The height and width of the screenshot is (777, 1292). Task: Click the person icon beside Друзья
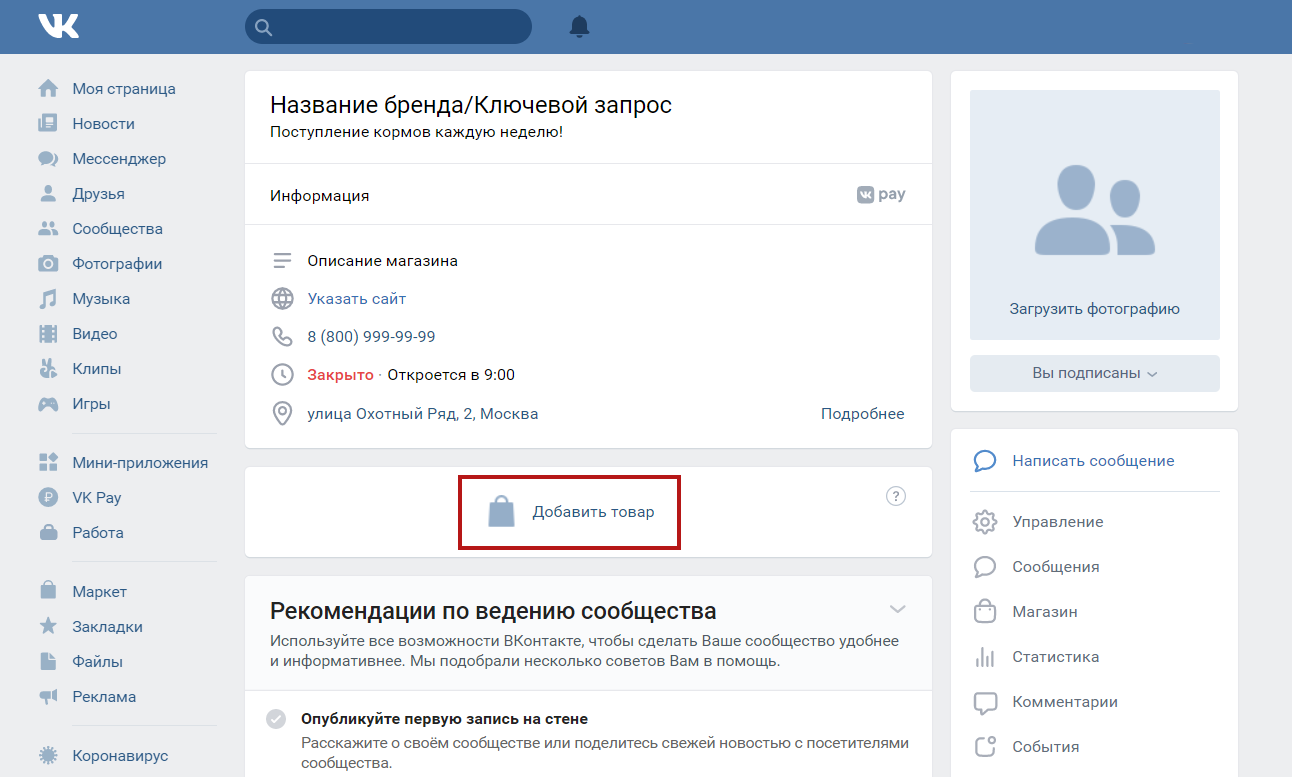48,193
